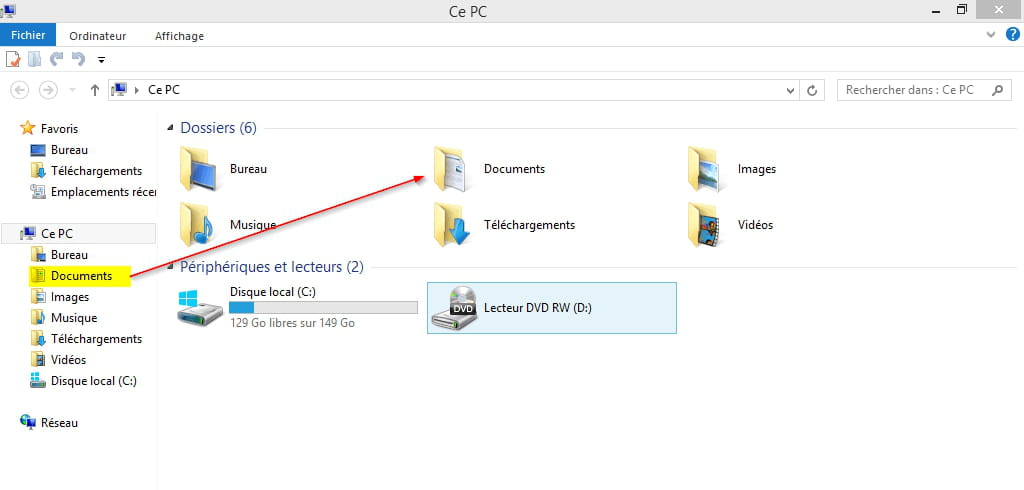
Task: Open the Vidéos folder icon in main pane
Action: [706, 225]
